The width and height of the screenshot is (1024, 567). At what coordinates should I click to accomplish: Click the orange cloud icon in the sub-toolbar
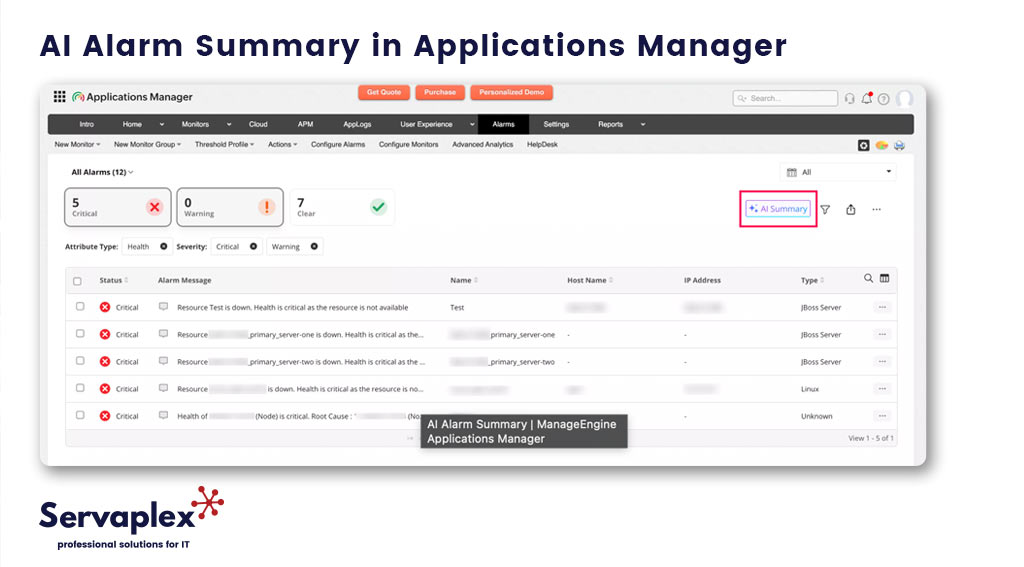point(882,145)
